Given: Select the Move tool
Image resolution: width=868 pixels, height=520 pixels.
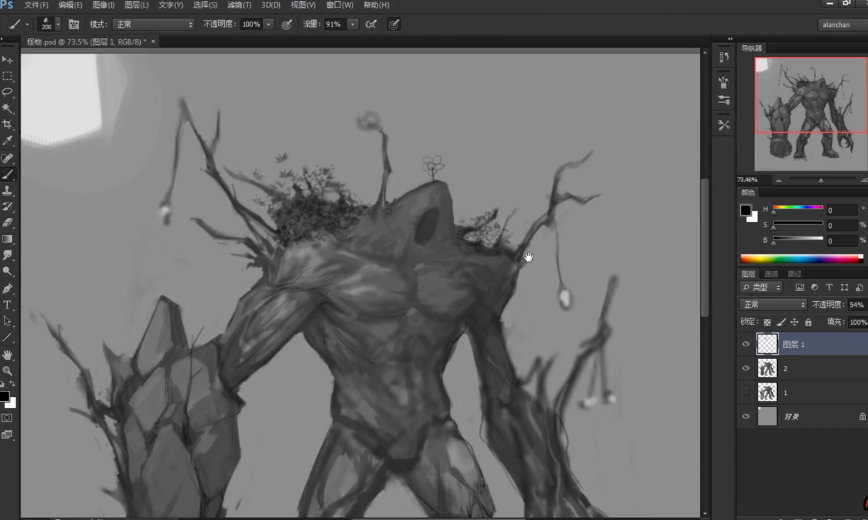Looking at the screenshot, I should pyautogui.click(x=7, y=60).
